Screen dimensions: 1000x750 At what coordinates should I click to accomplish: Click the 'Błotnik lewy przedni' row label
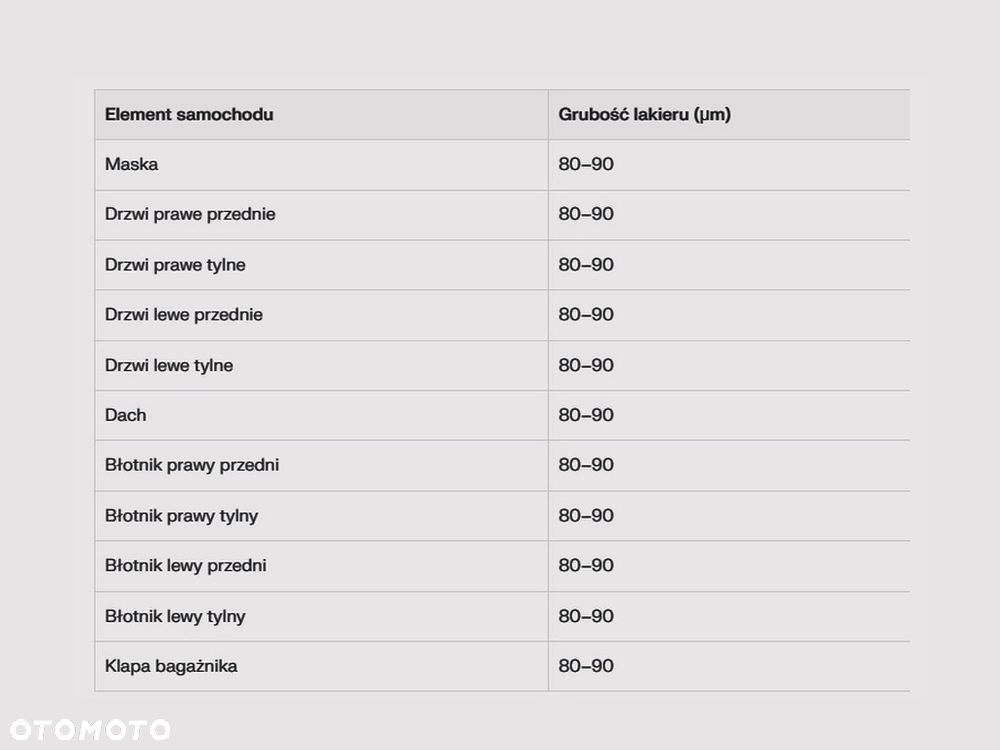click(x=186, y=566)
